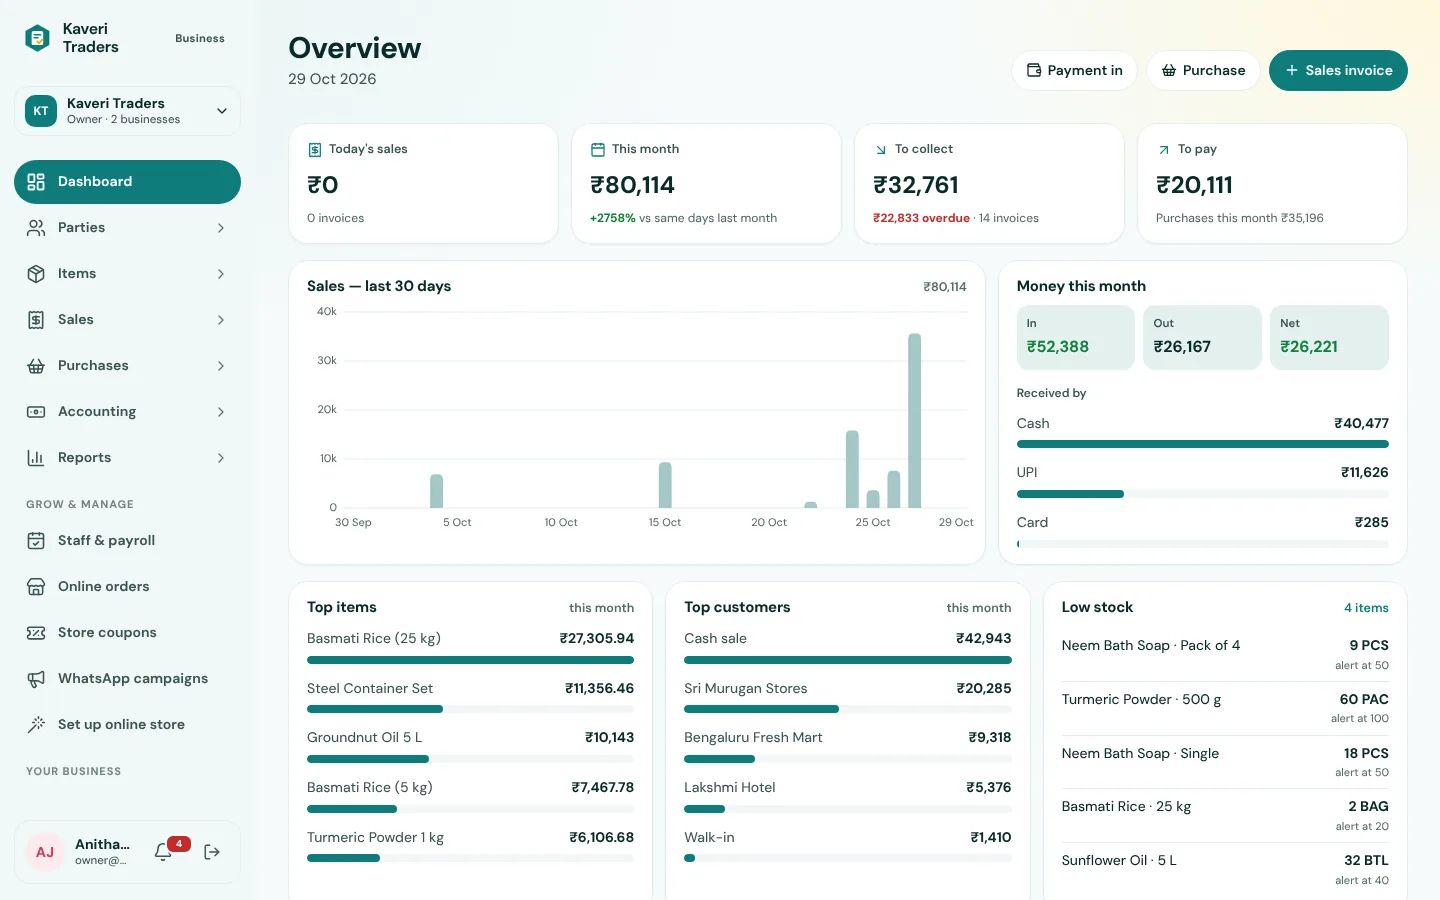Click the Accounting cash icon
1440x900 pixels.
point(36,412)
